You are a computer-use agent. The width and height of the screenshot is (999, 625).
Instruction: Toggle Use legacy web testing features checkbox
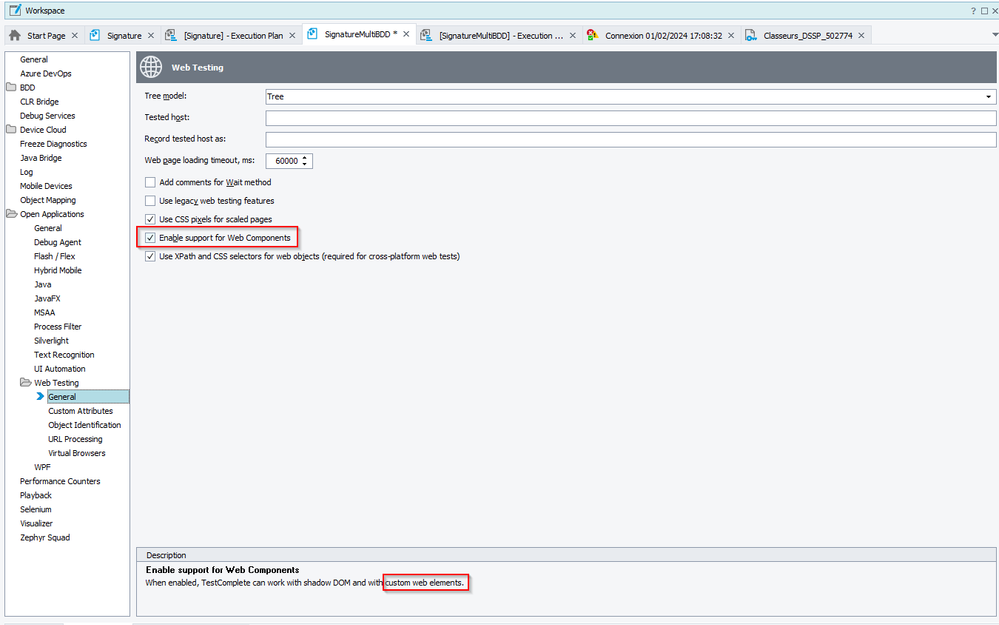(150, 201)
